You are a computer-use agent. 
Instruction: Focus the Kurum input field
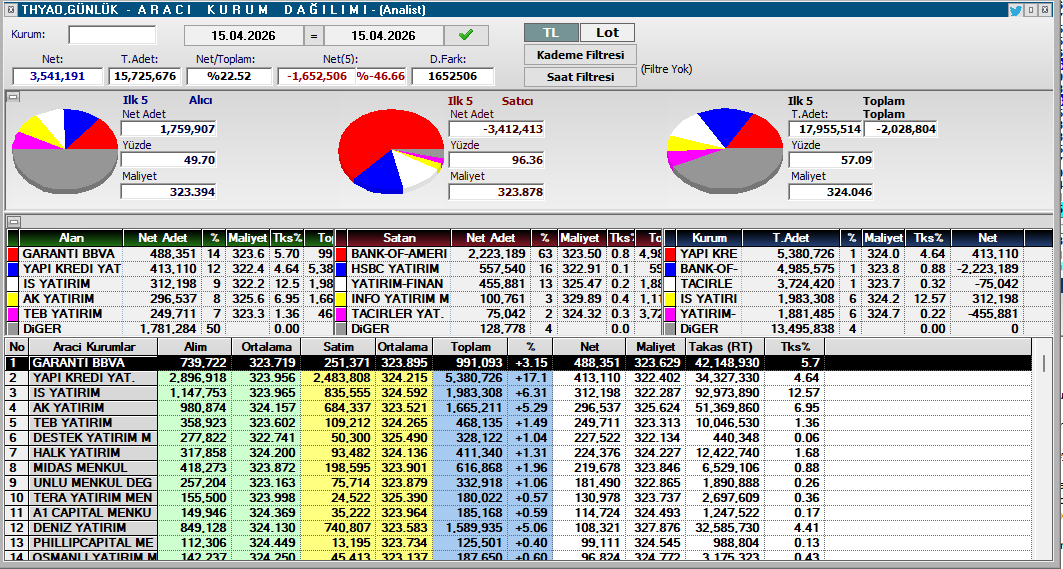click(x=112, y=35)
